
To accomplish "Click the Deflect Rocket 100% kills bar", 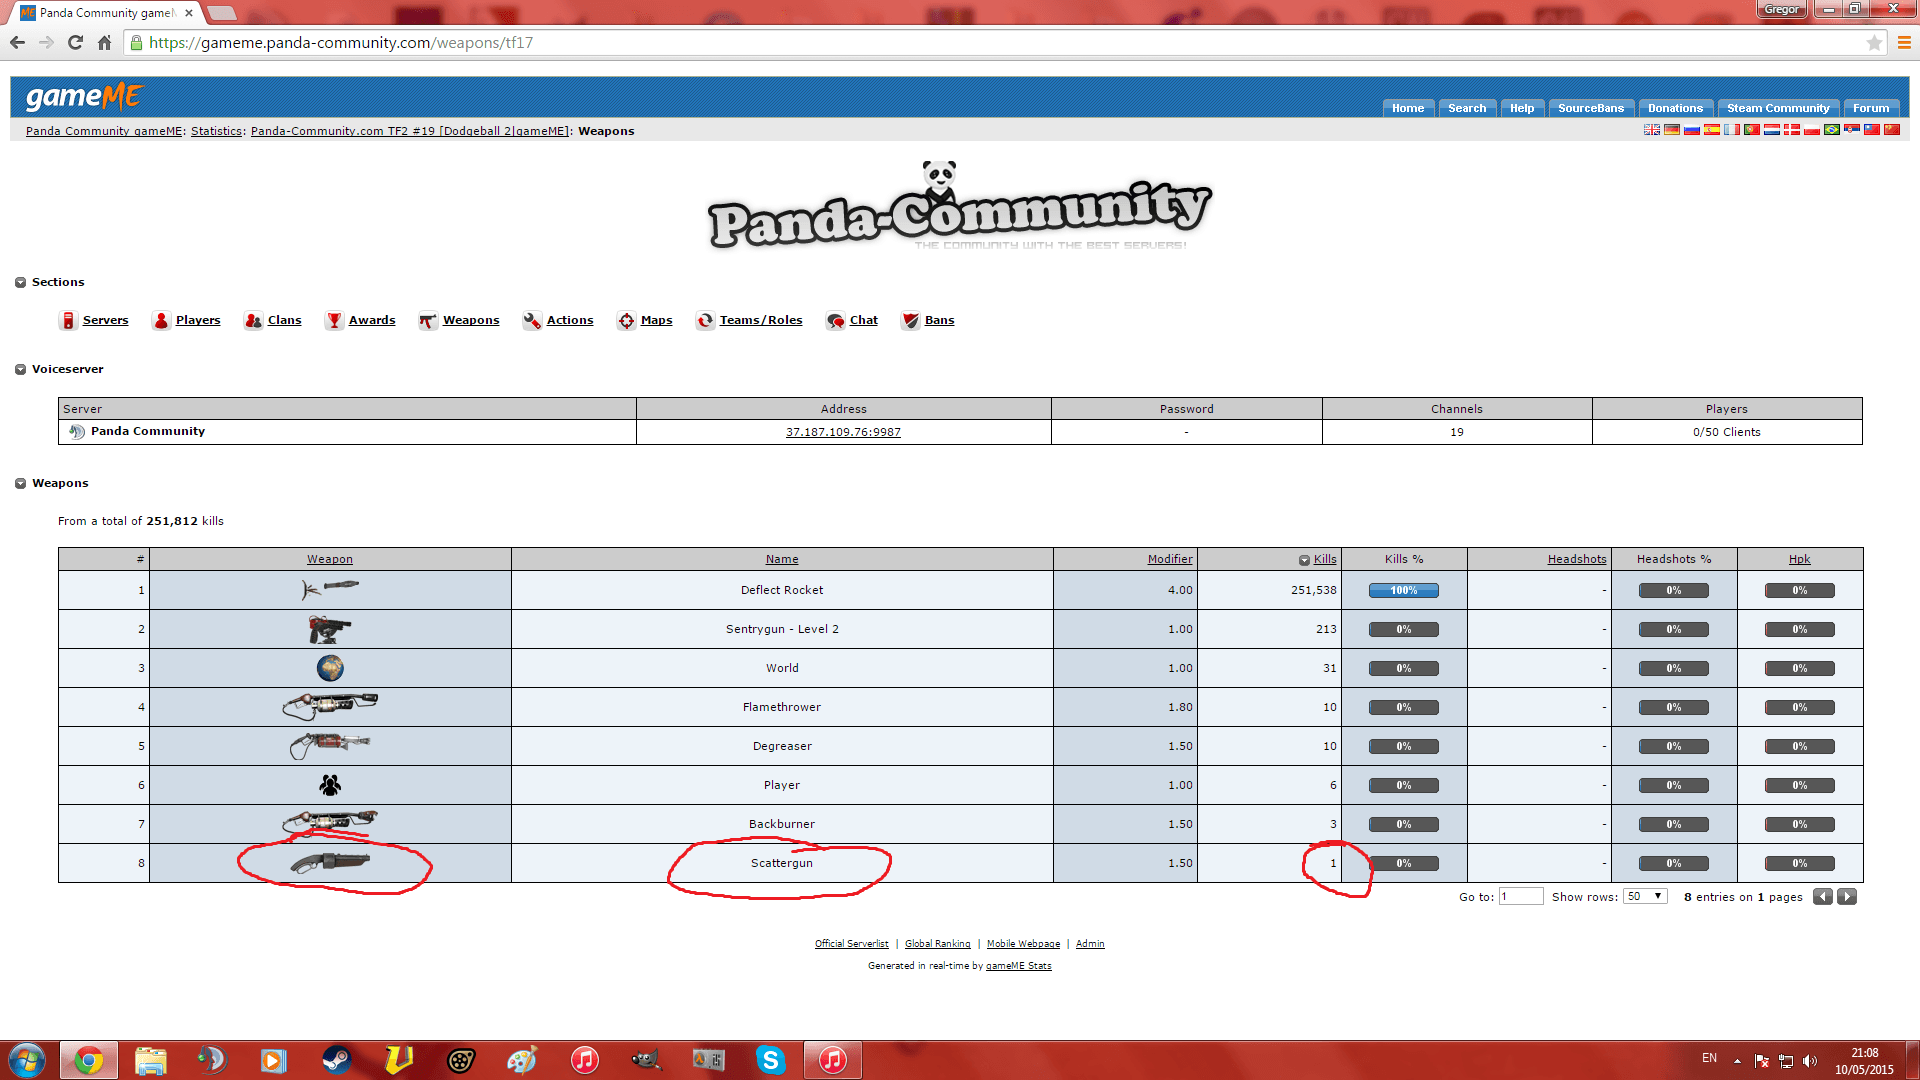I will (x=1403, y=590).
